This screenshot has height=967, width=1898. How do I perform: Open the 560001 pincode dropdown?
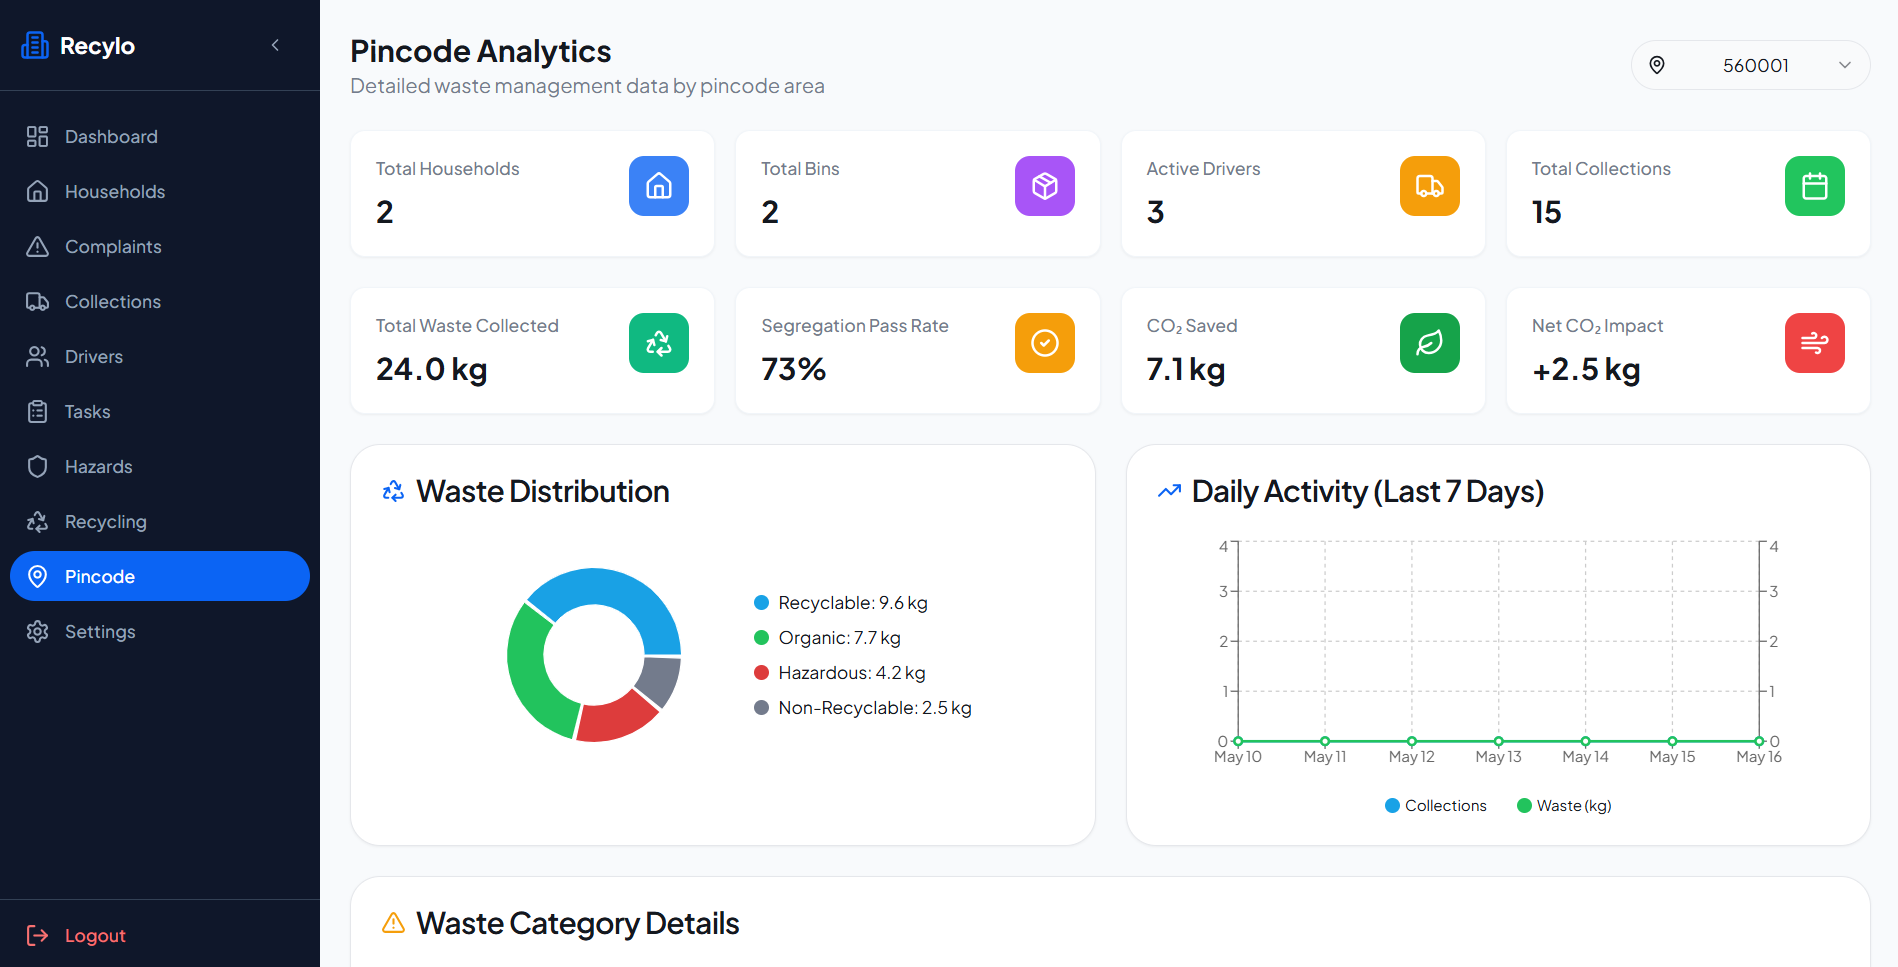click(1750, 65)
